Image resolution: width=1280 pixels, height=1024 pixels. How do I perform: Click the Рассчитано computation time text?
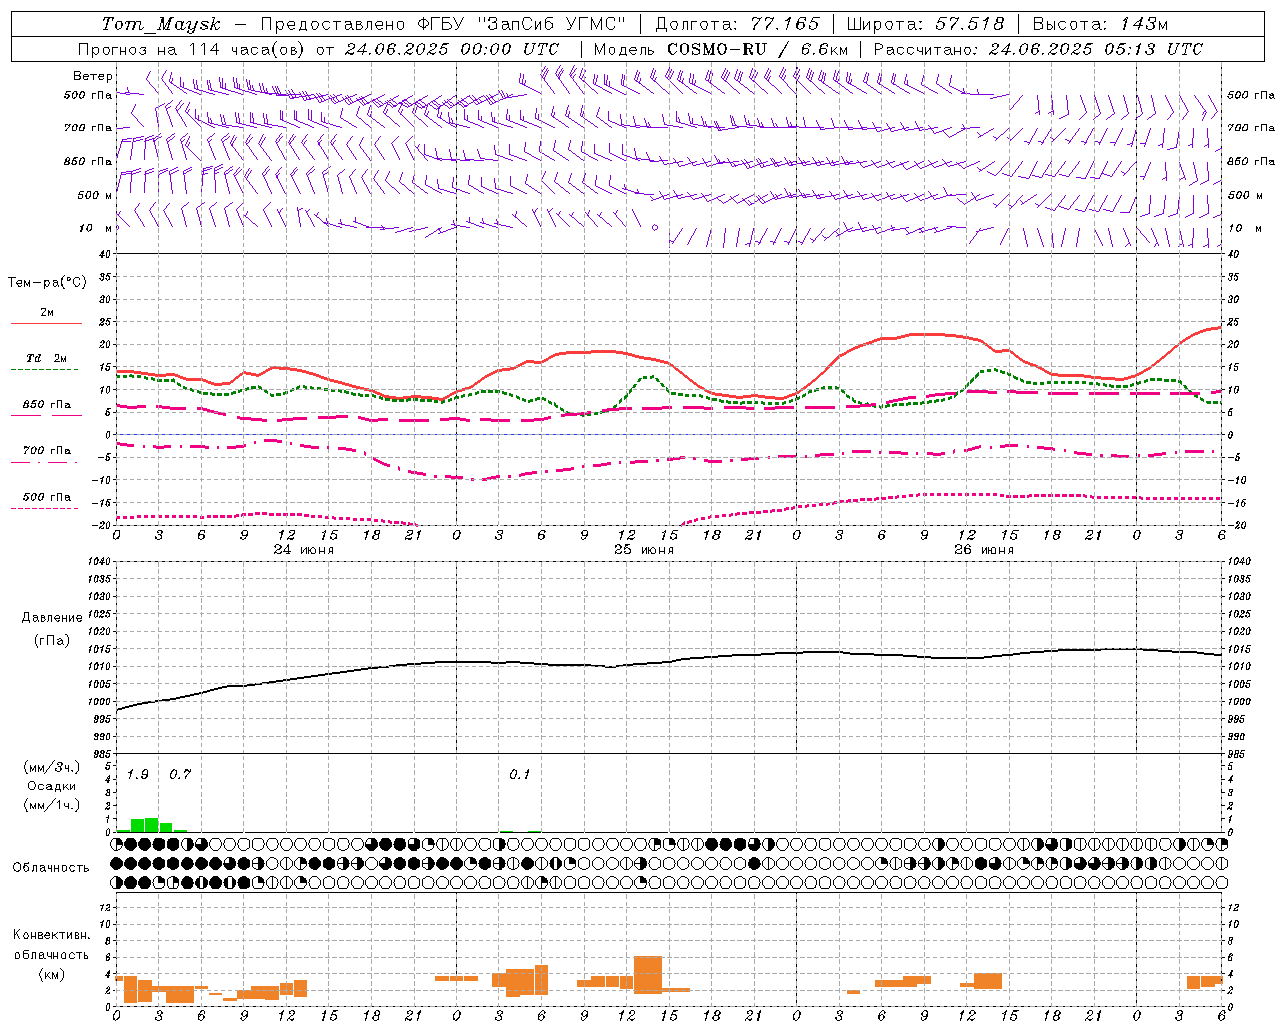pos(1038,49)
